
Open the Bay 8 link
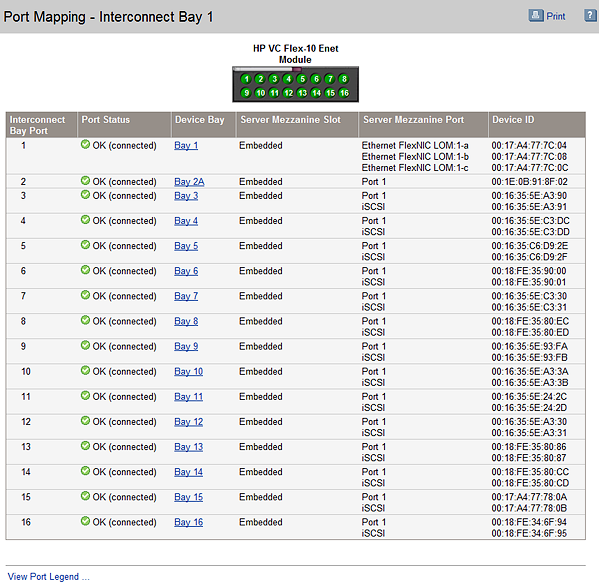tap(186, 321)
